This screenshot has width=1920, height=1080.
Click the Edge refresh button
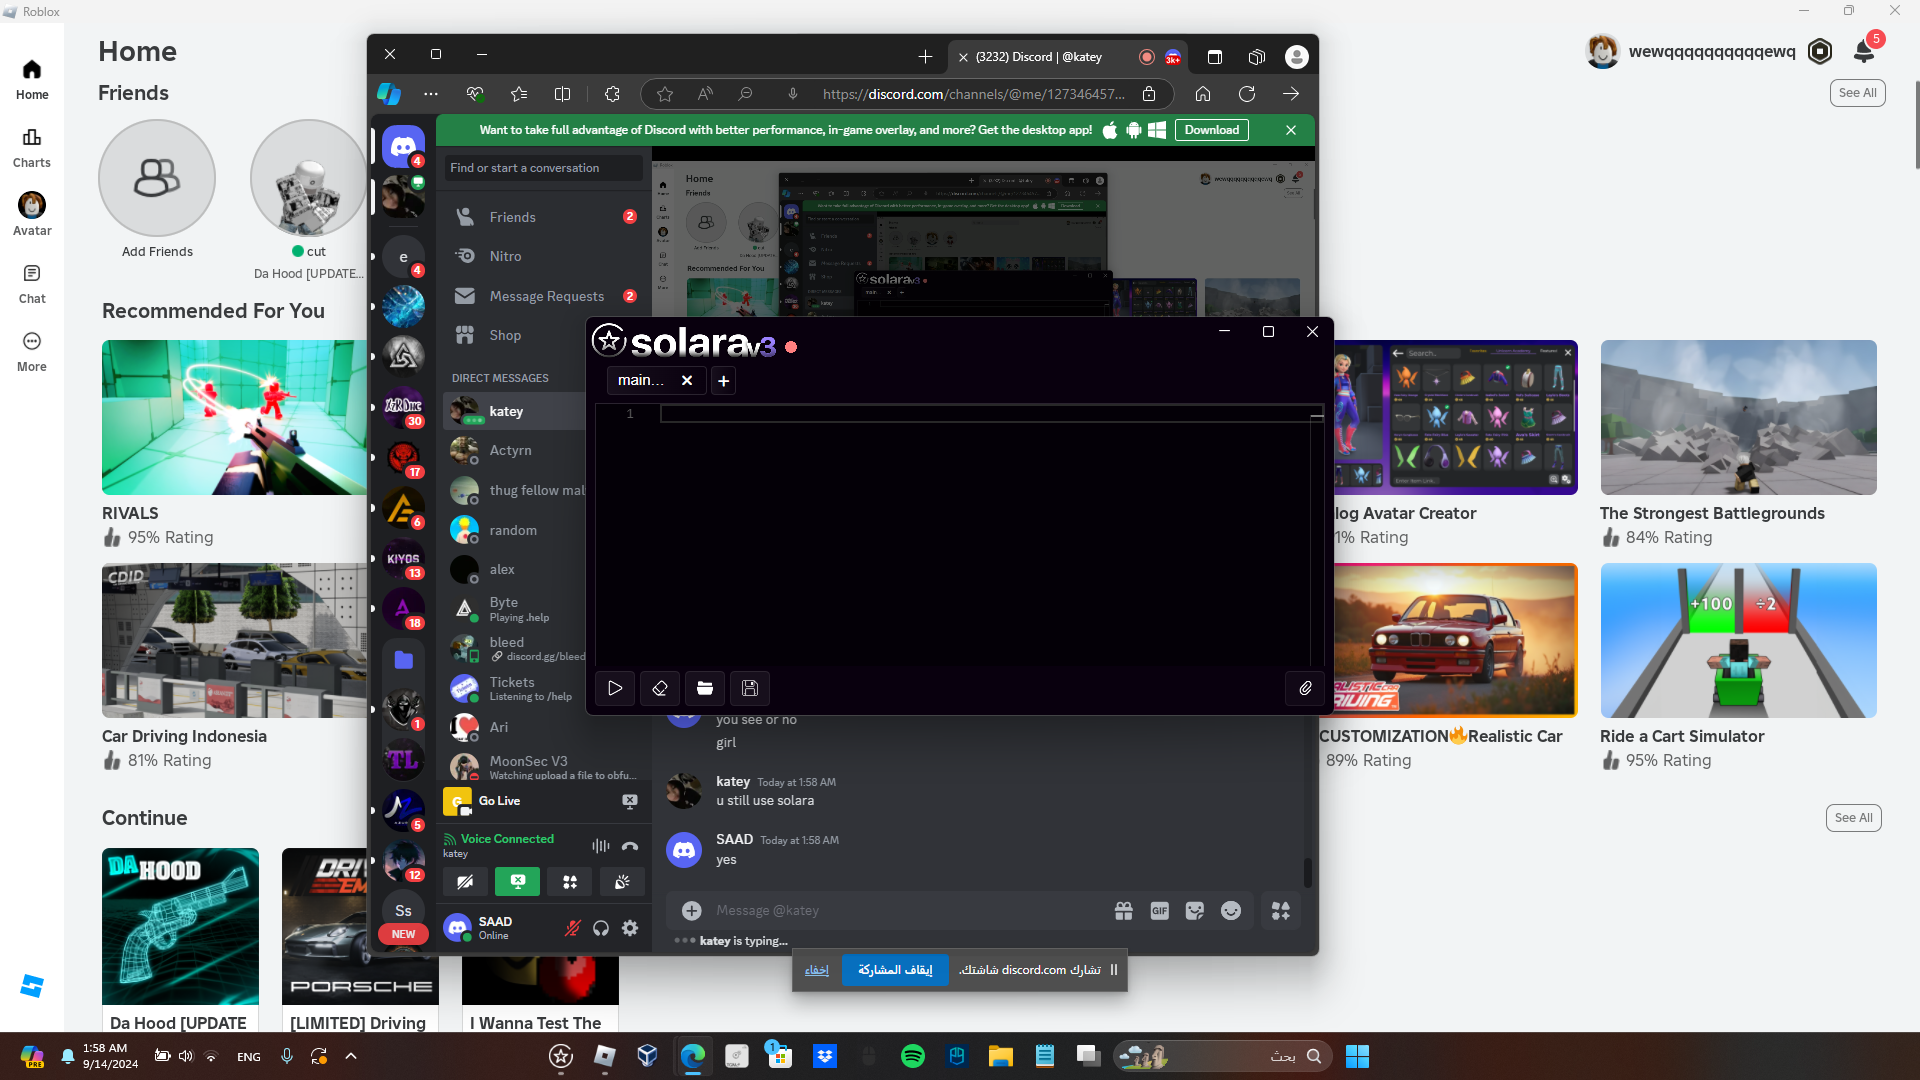pos(1247,94)
